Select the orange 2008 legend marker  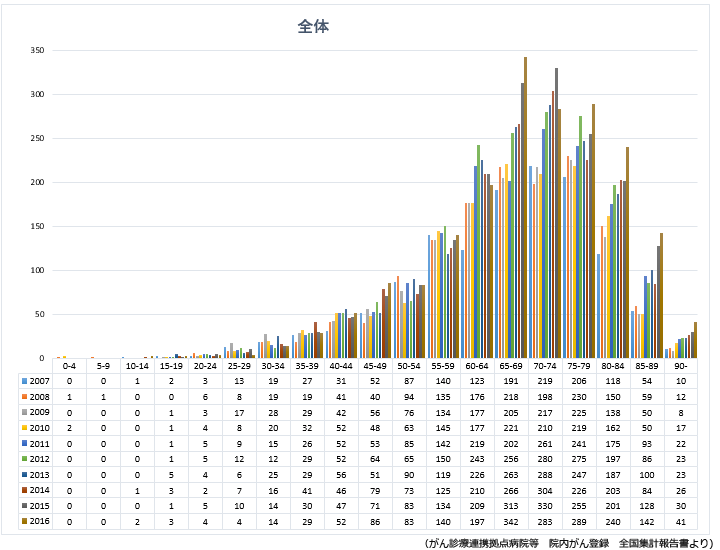[x=24, y=396]
